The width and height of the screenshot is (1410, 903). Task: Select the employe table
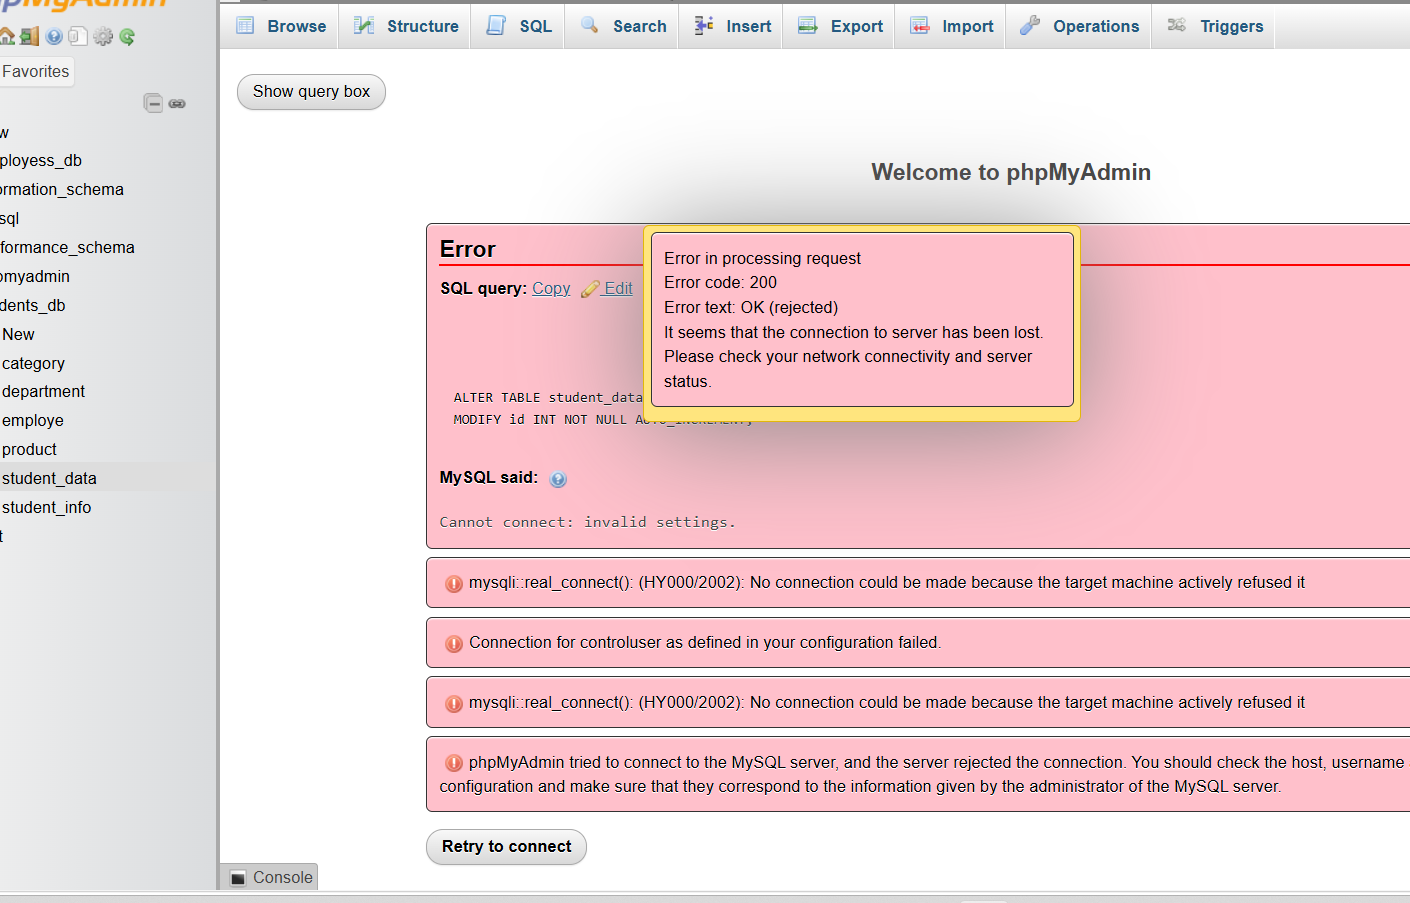33,420
